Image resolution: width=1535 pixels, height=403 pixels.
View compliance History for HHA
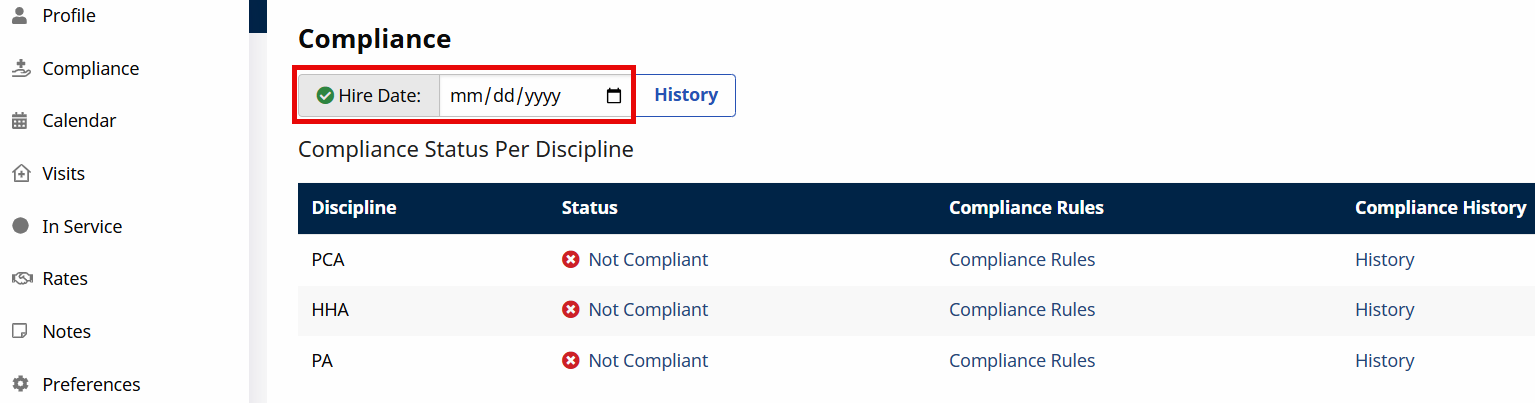pos(1384,310)
